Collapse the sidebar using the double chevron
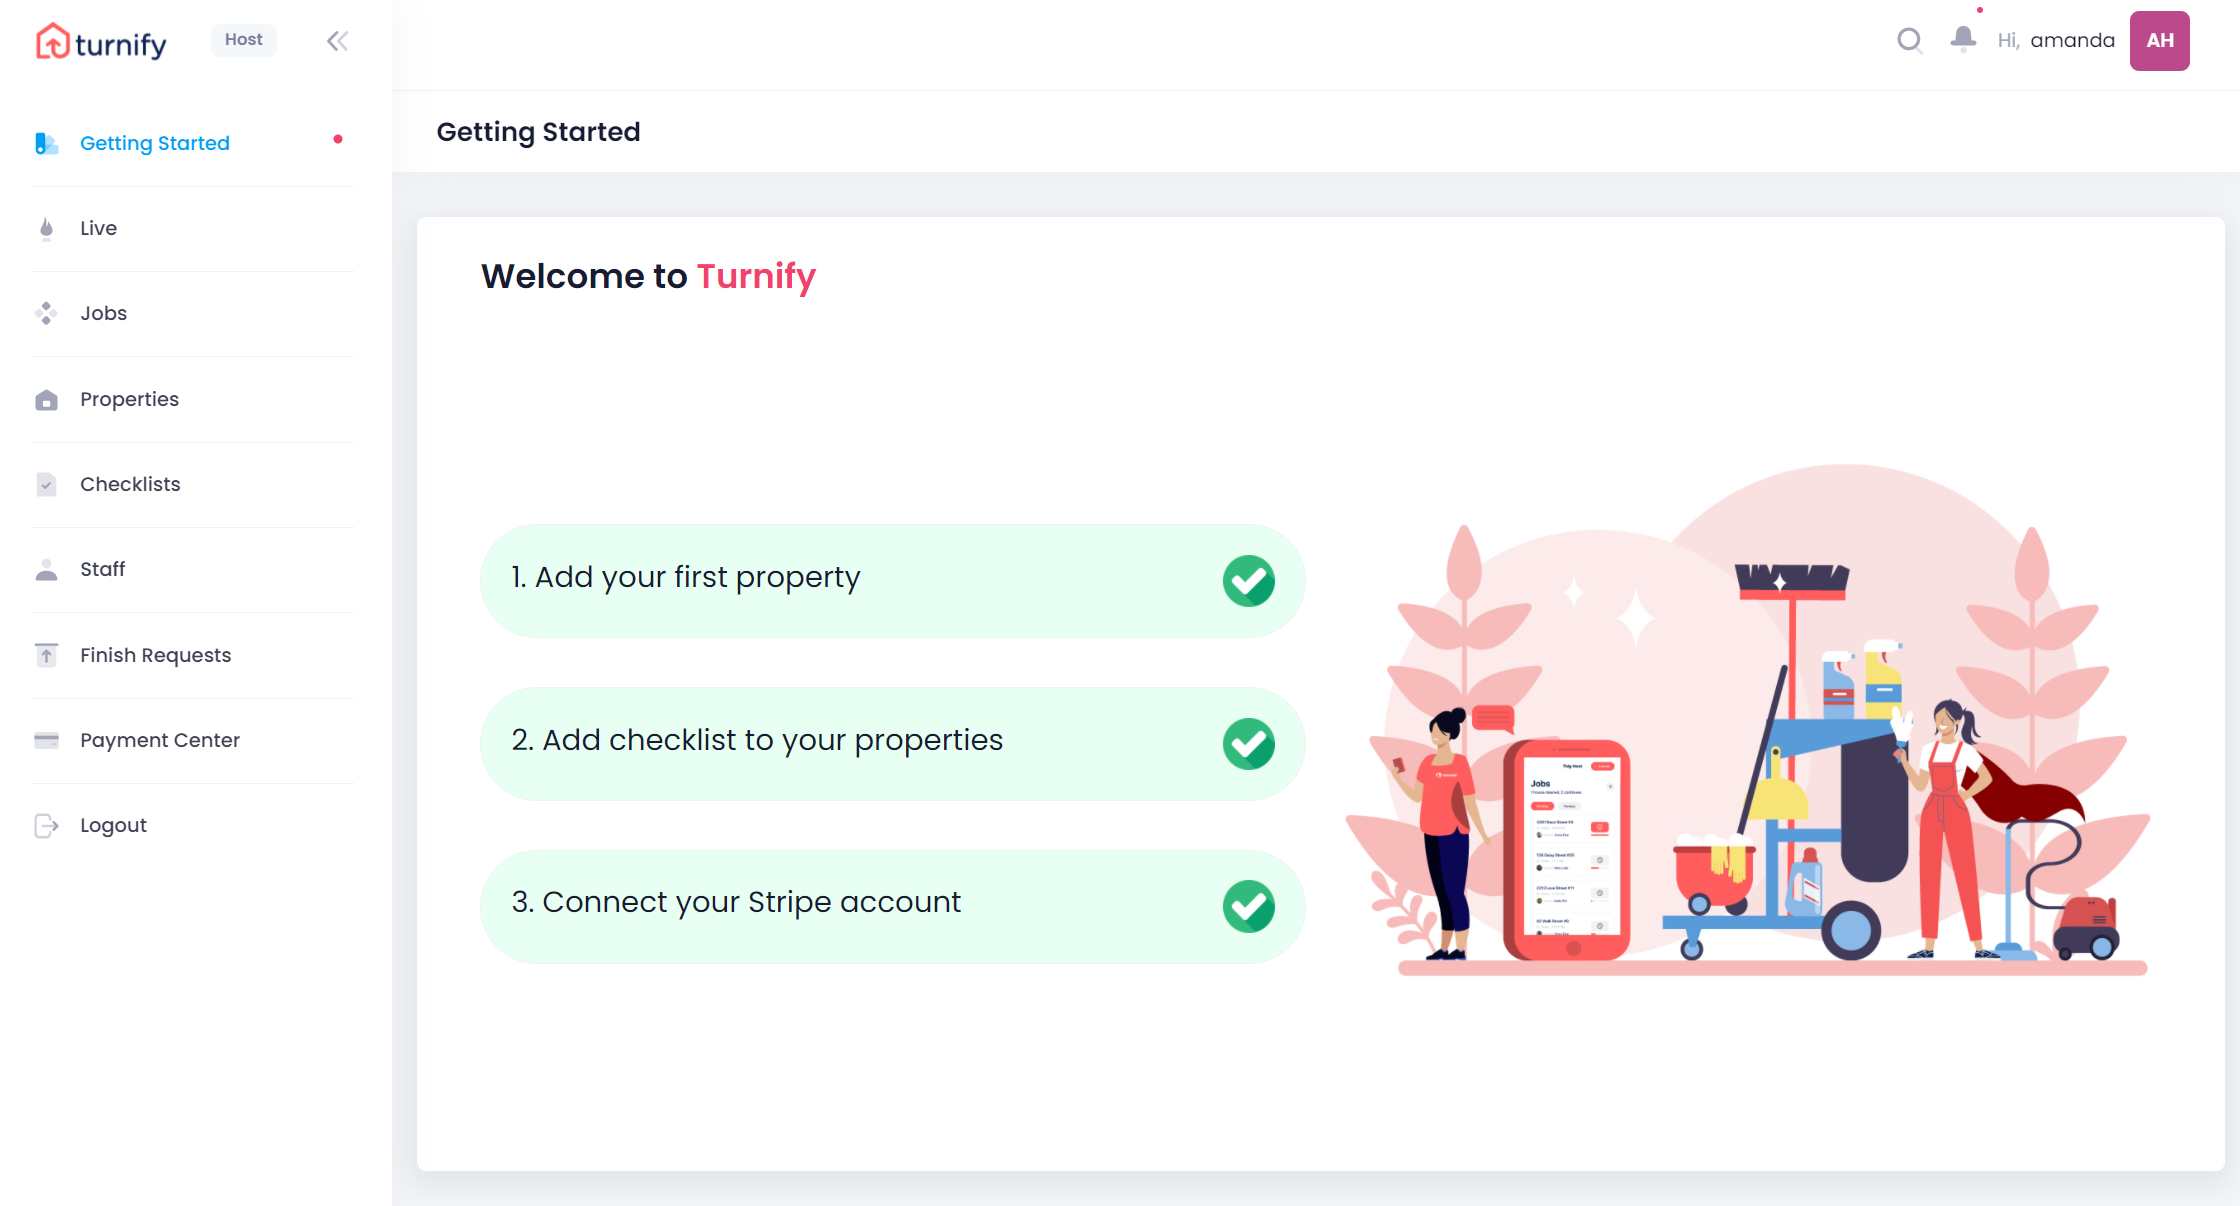The height and width of the screenshot is (1206, 2240). click(x=336, y=41)
